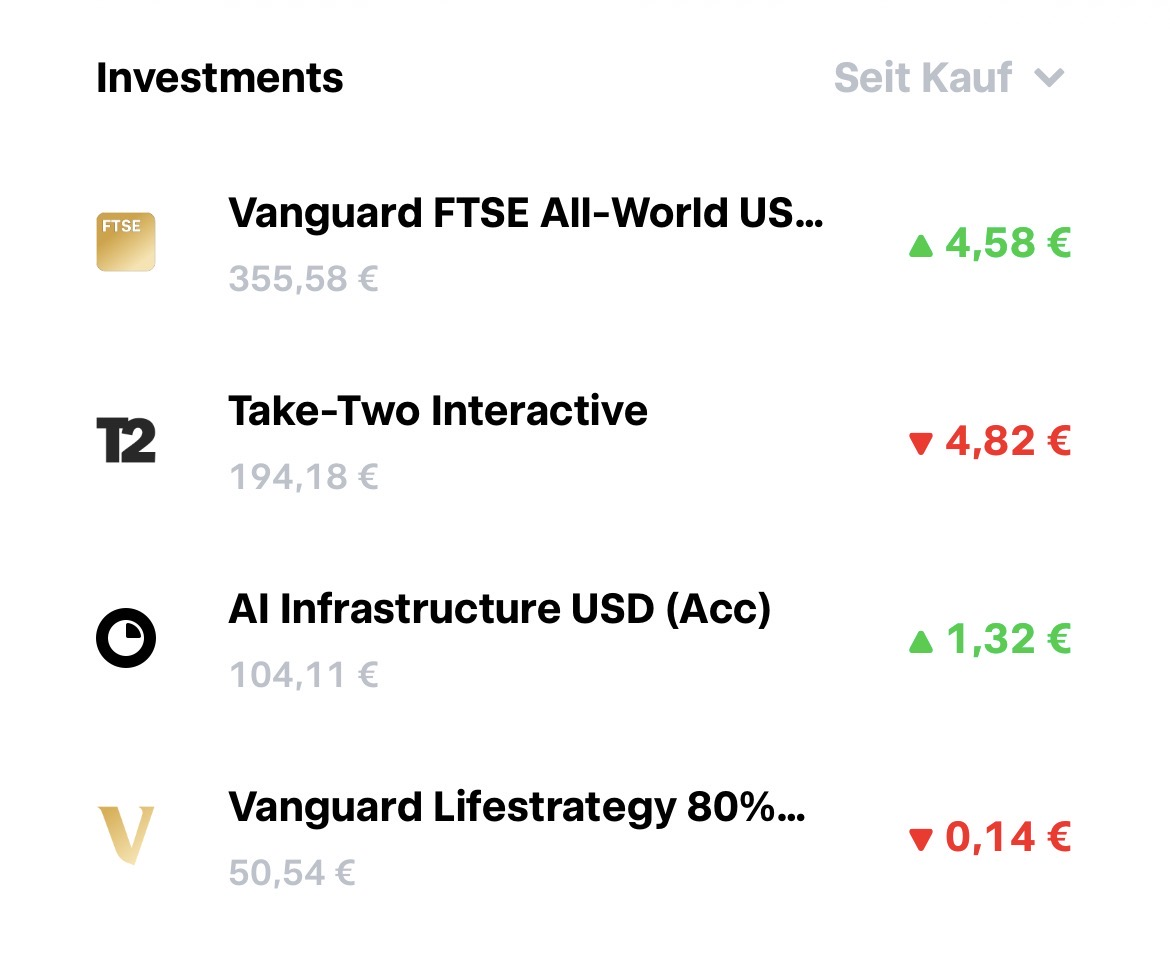The height and width of the screenshot is (976, 1170).
Task: Tap the gold Vanguard V logo
Action: (x=126, y=835)
